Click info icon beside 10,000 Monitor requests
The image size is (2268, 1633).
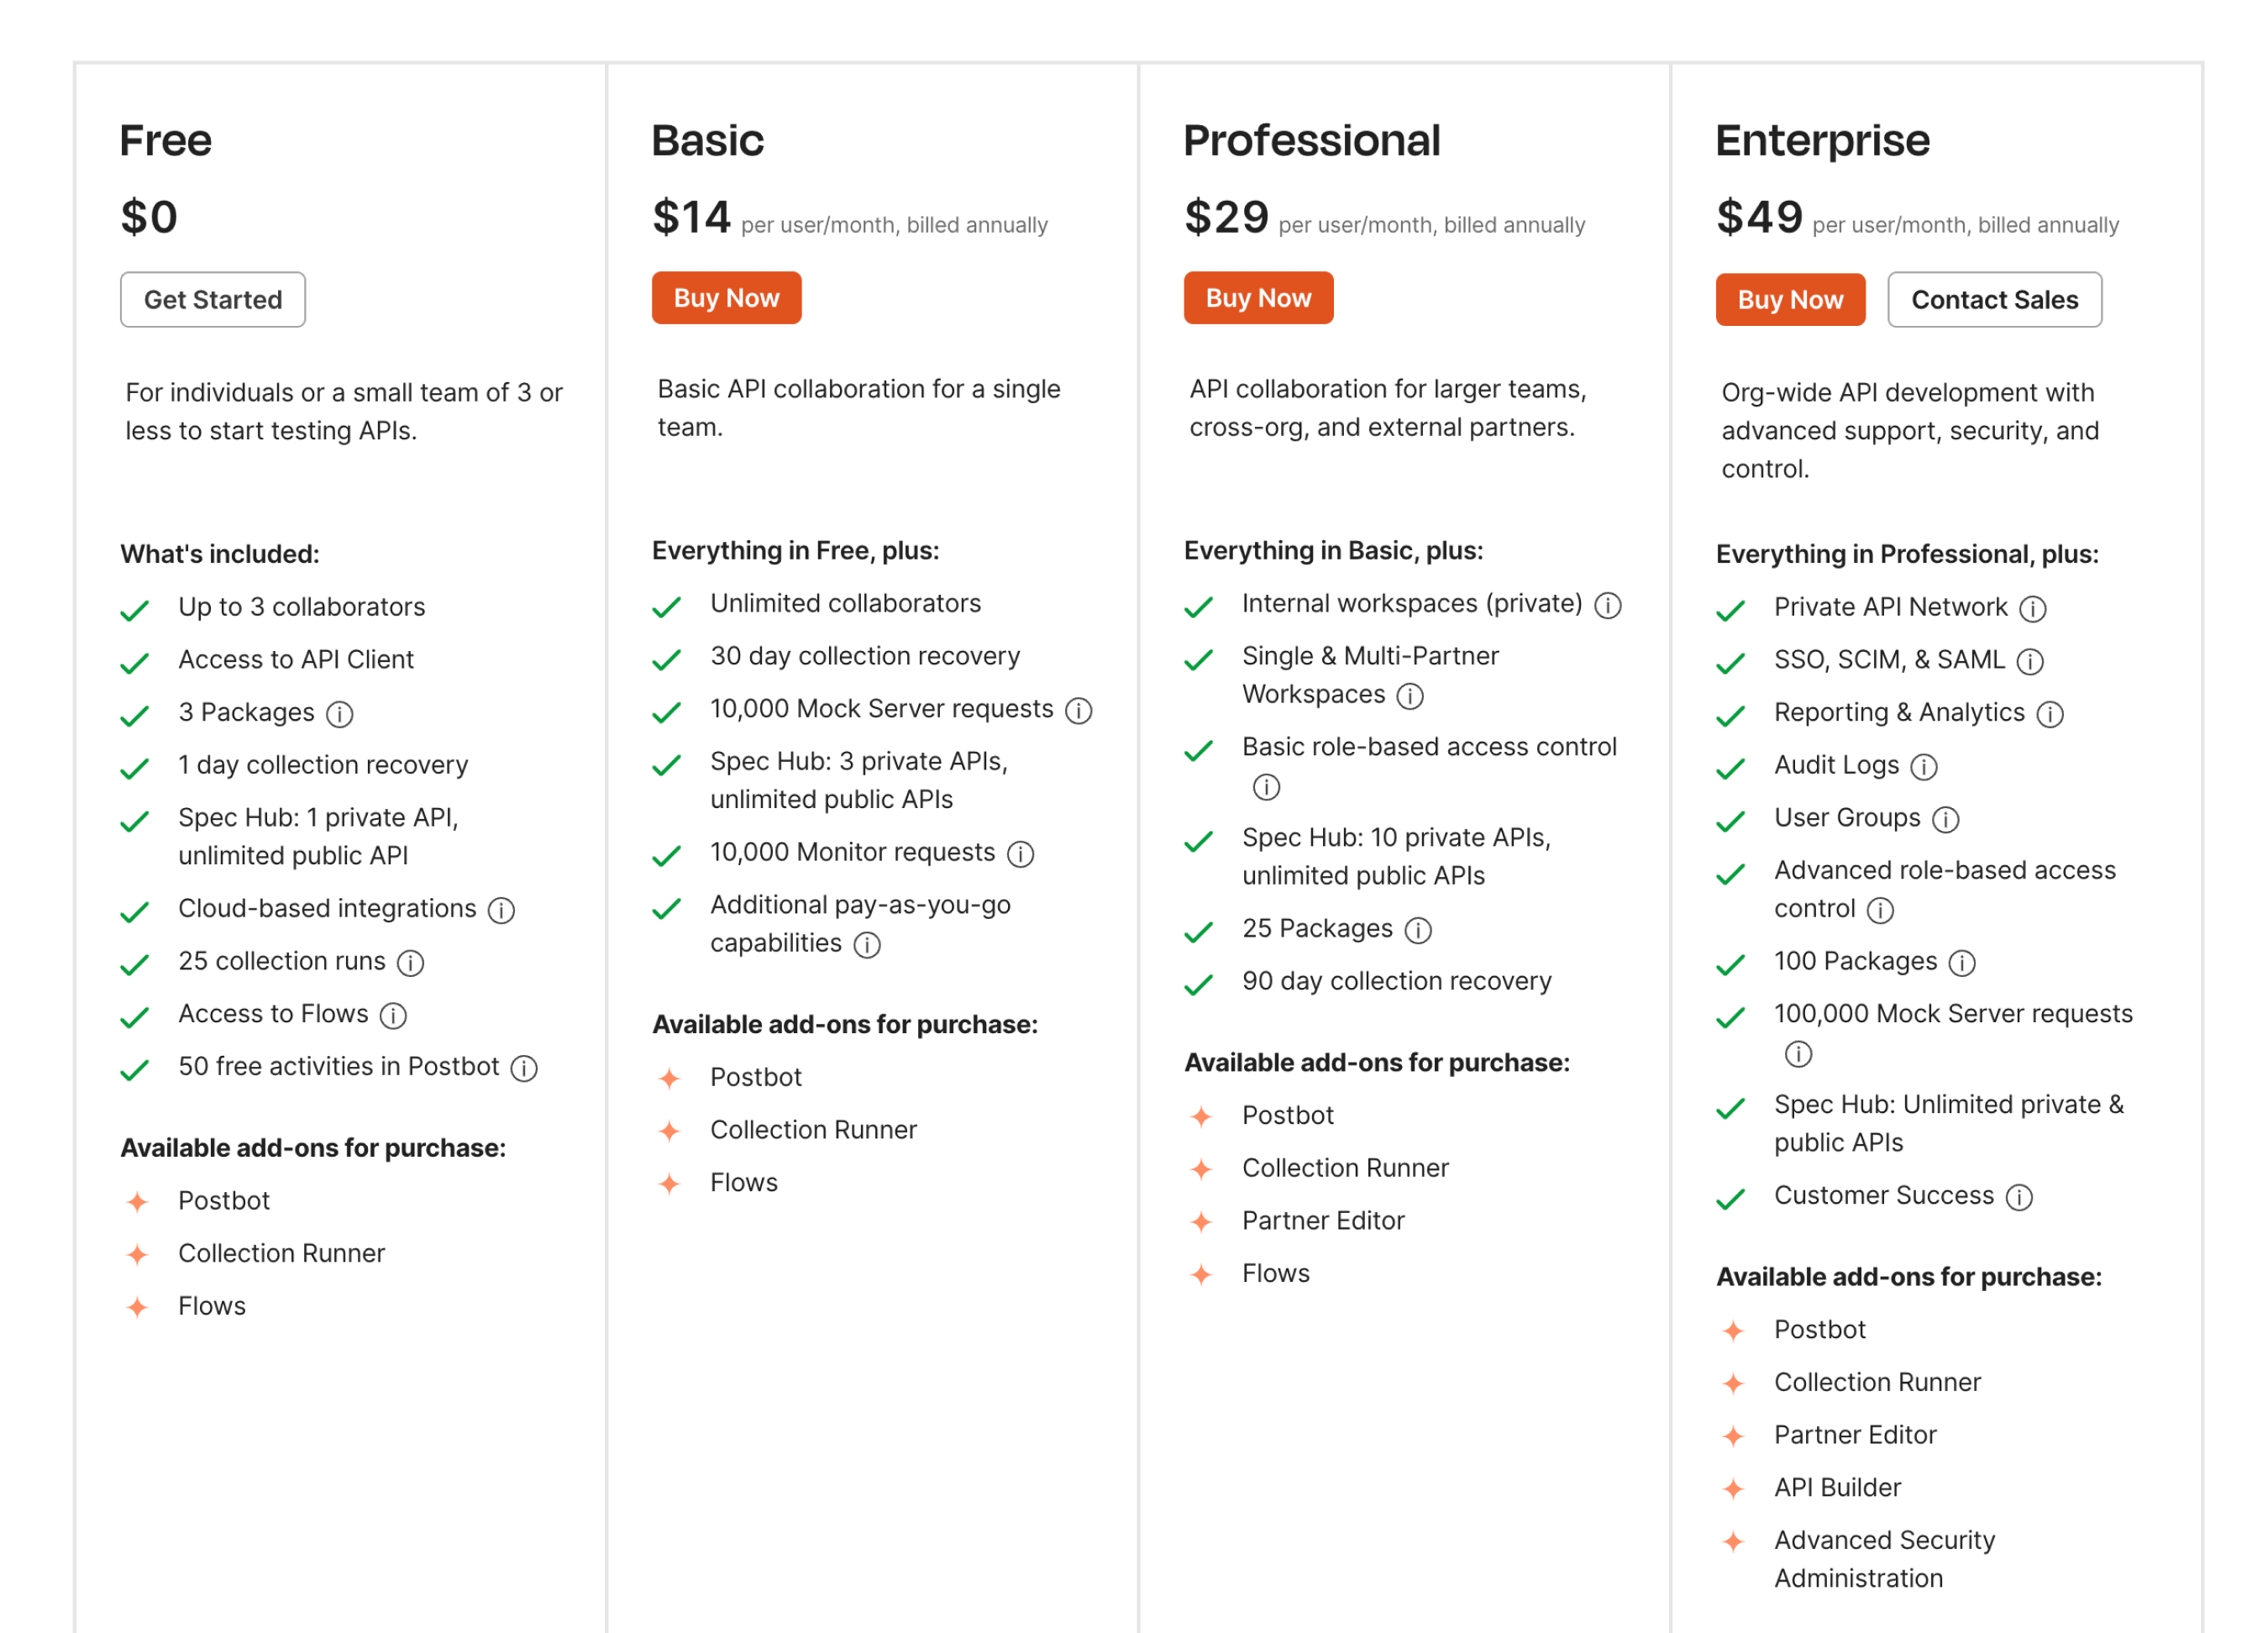(1020, 854)
